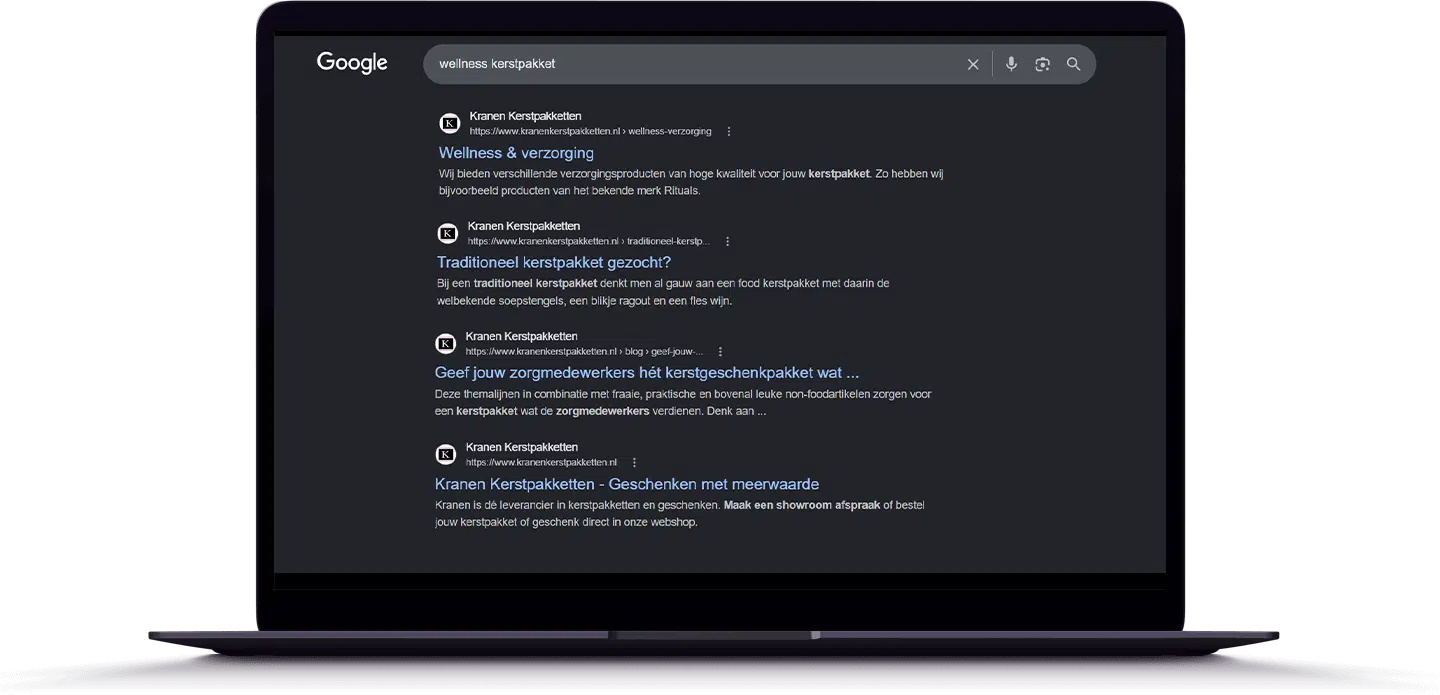Click the snippet mentioning soepstengels and ragout

663,292
